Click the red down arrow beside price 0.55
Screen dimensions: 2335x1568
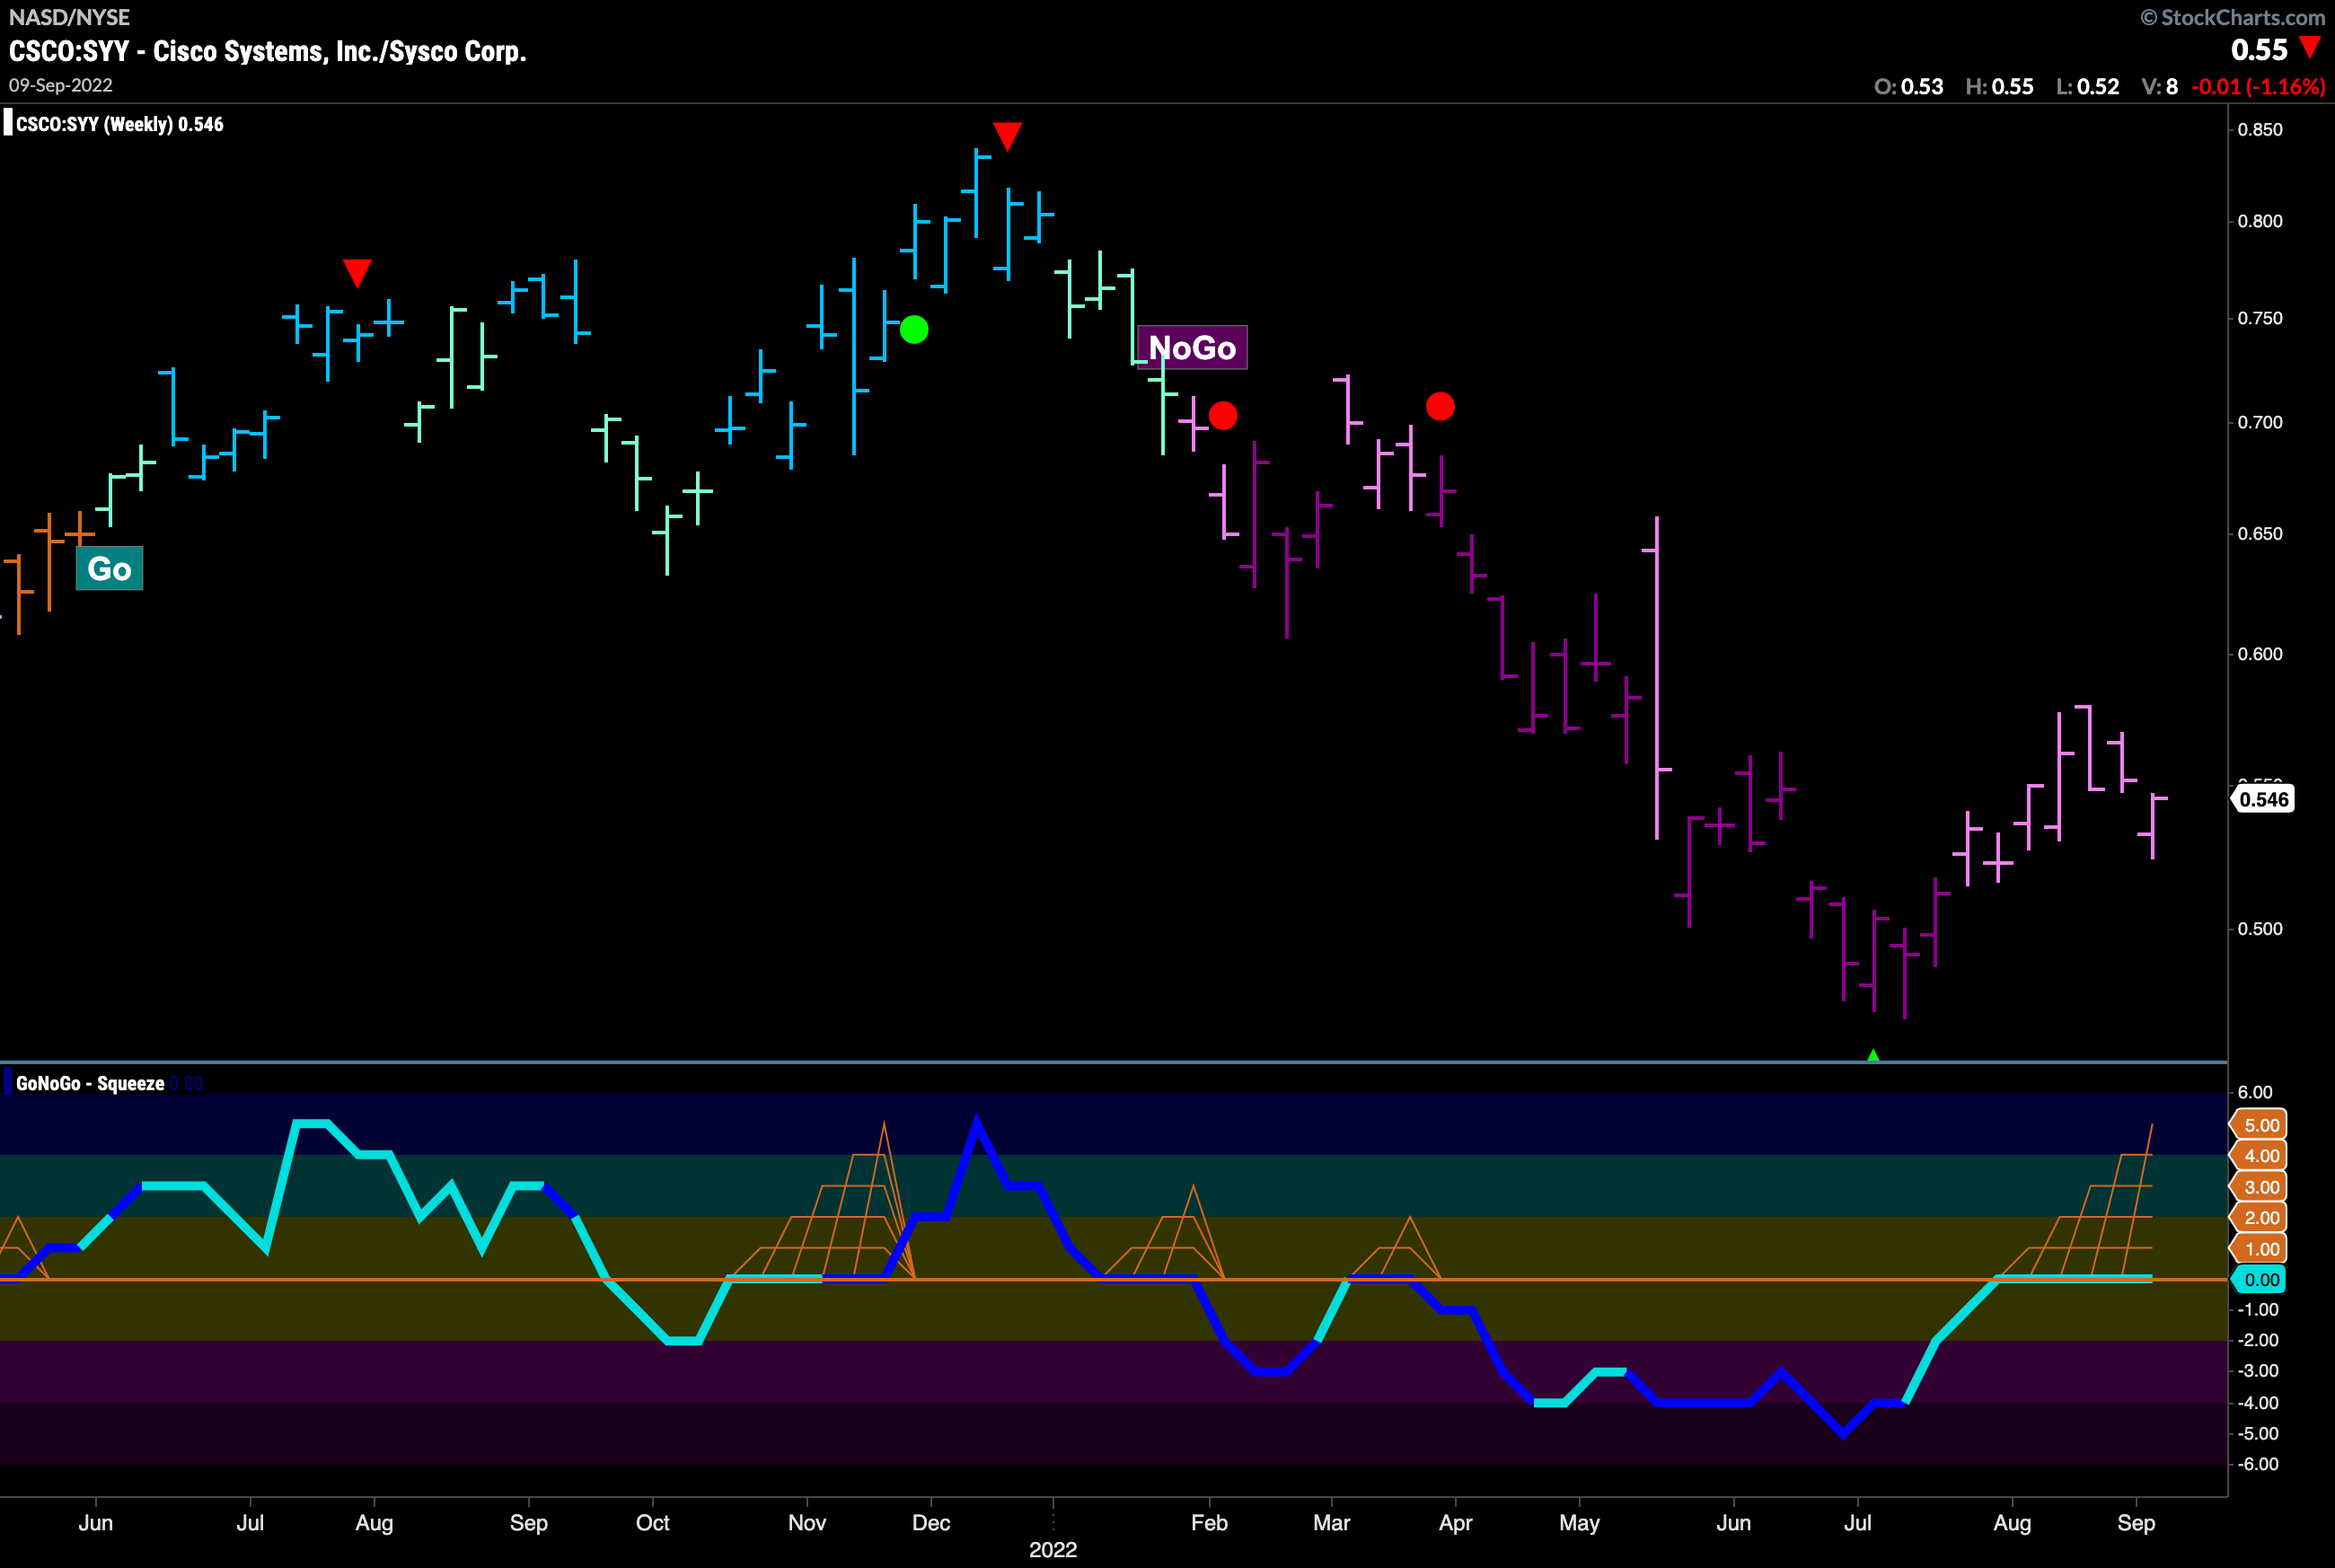coord(2310,47)
